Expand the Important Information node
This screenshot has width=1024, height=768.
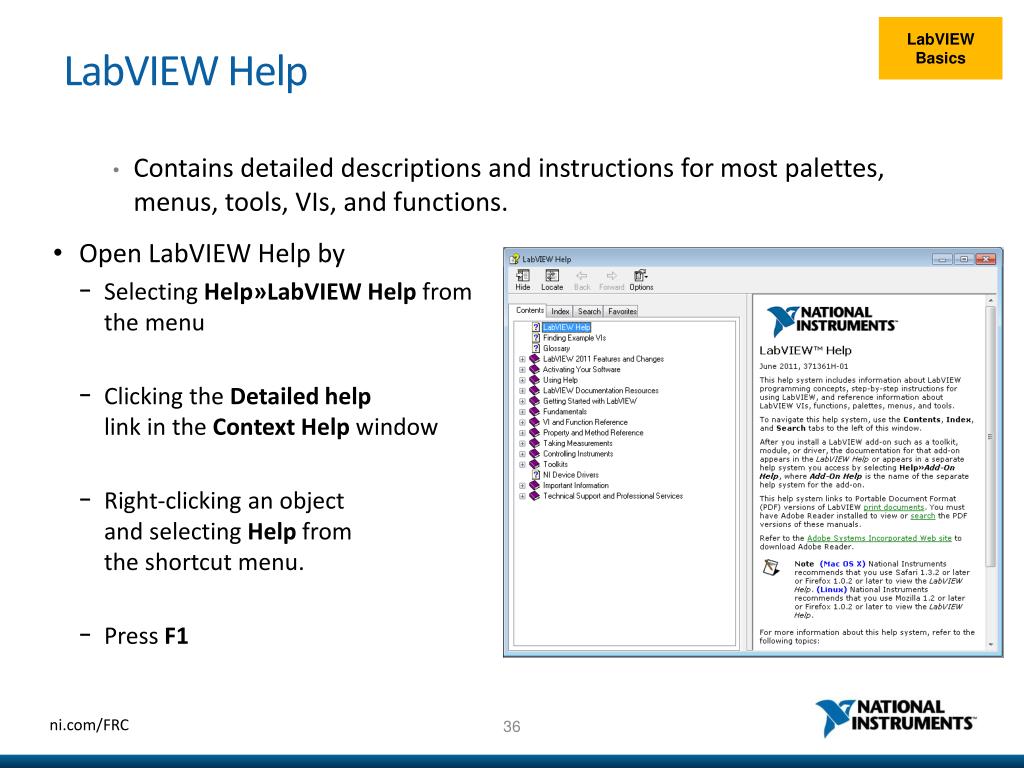[522, 486]
